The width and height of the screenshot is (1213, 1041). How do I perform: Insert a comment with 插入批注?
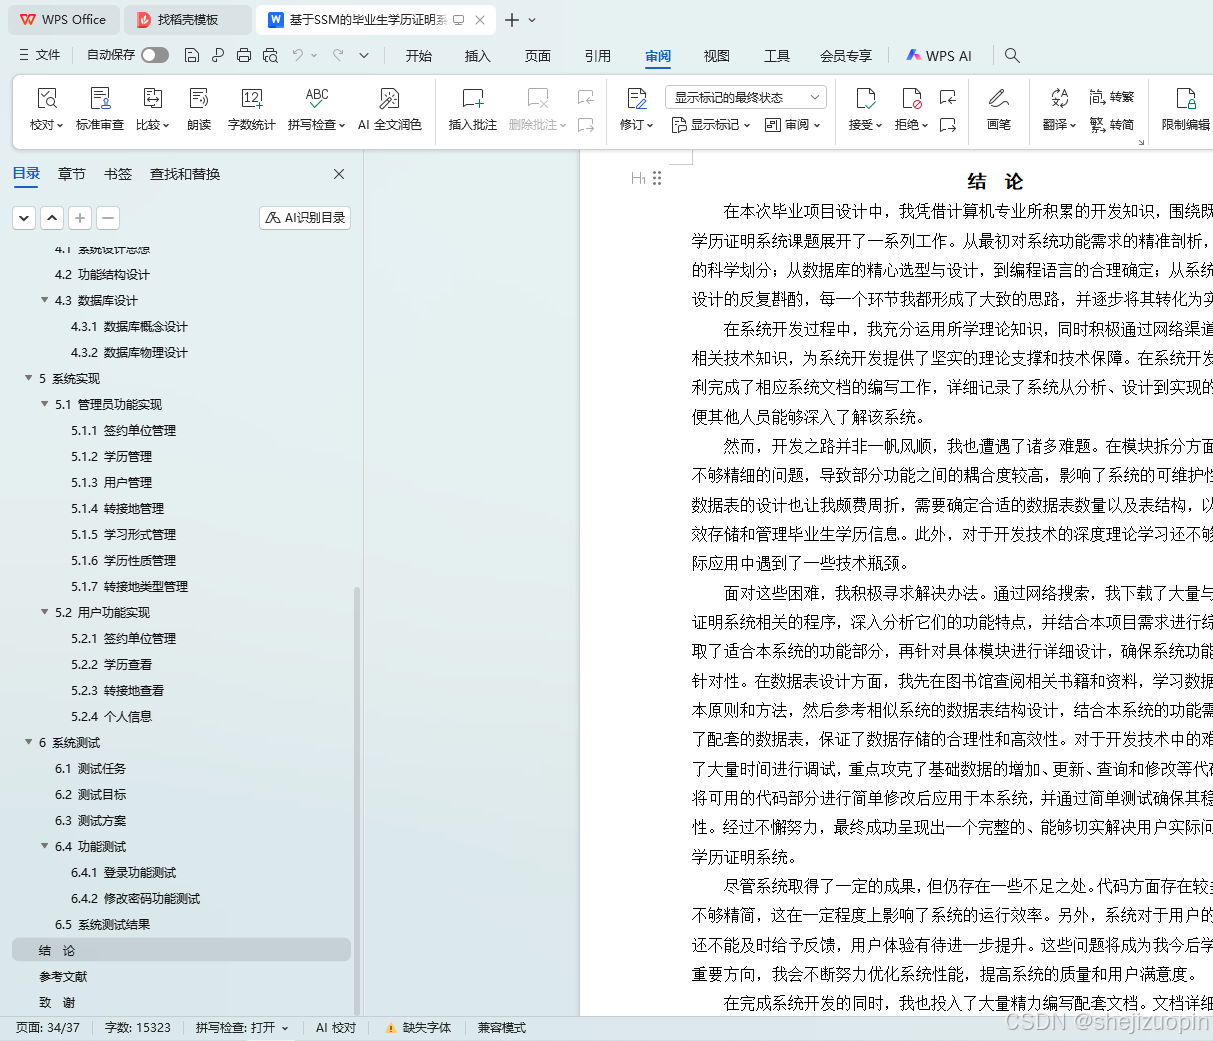pos(471,108)
